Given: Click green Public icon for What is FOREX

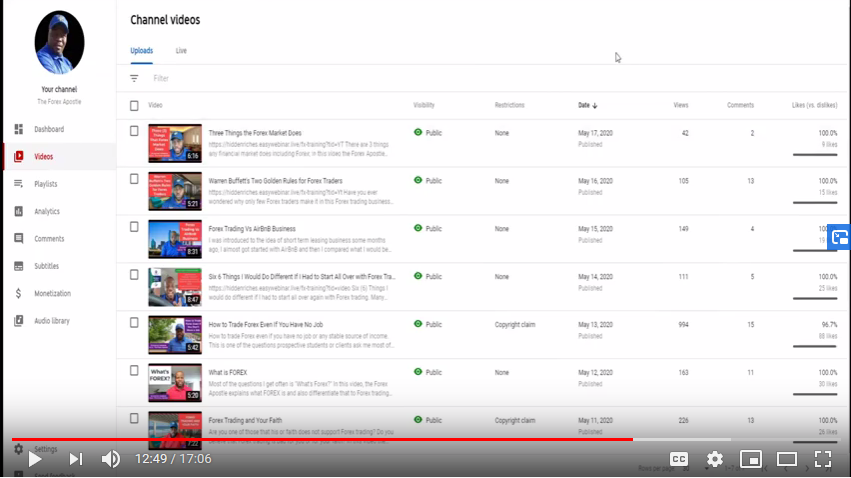Looking at the screenshot, I should pos(418,372).
